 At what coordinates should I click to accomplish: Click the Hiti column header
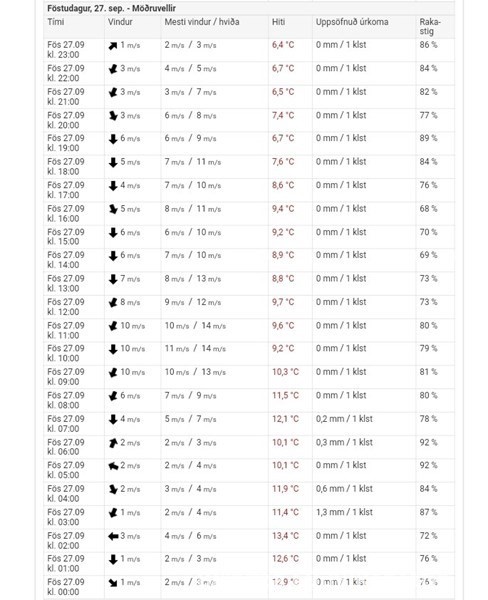click(x=278, y=22)
